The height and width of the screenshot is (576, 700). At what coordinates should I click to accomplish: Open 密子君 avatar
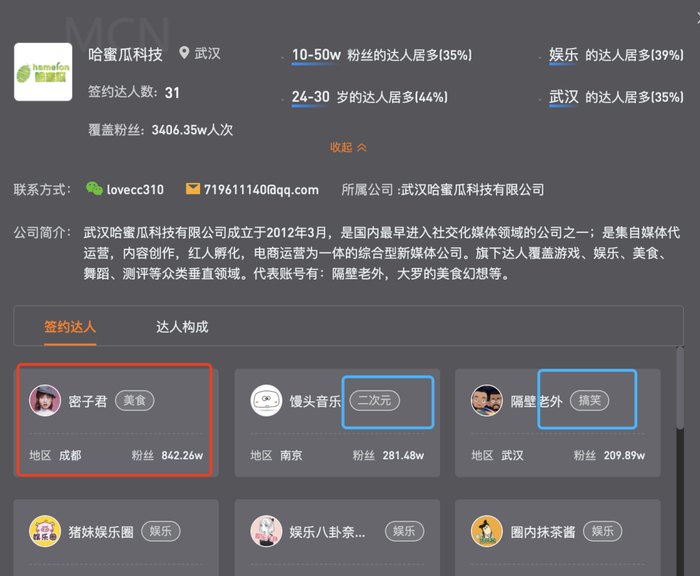45,401
